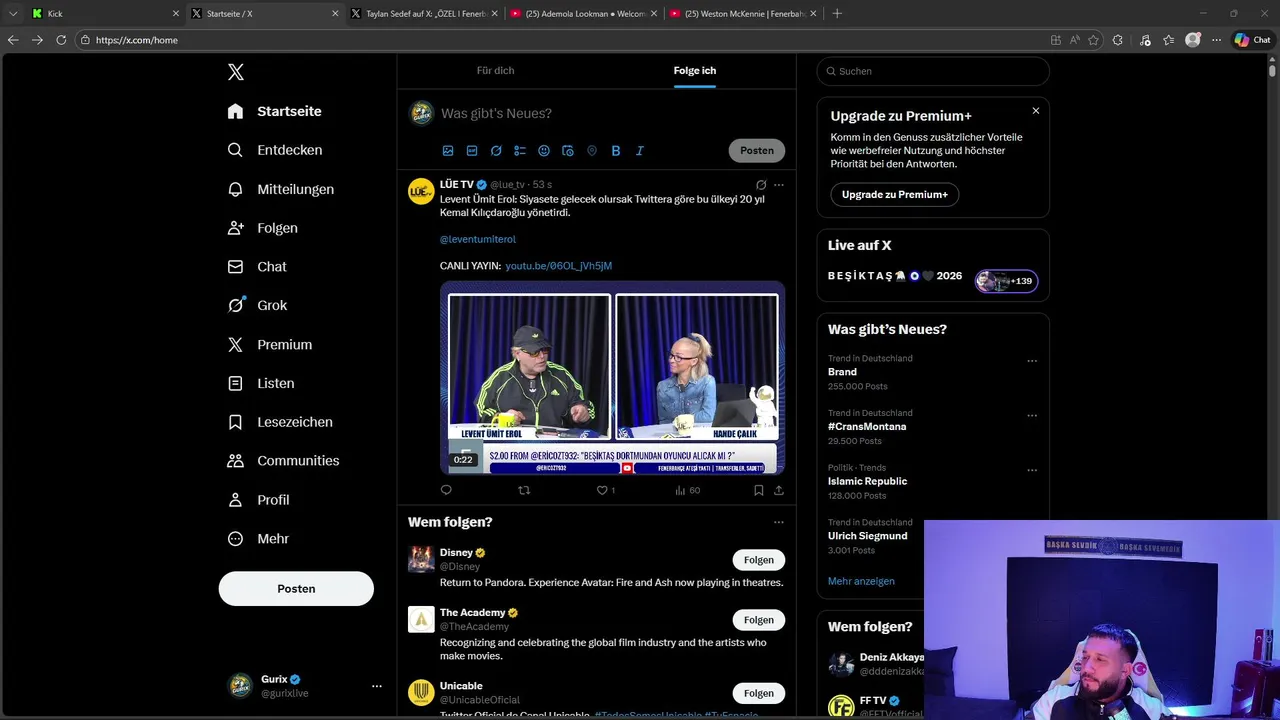Click the location pin icon
The image size is (1280, 720).
point(592,151)
